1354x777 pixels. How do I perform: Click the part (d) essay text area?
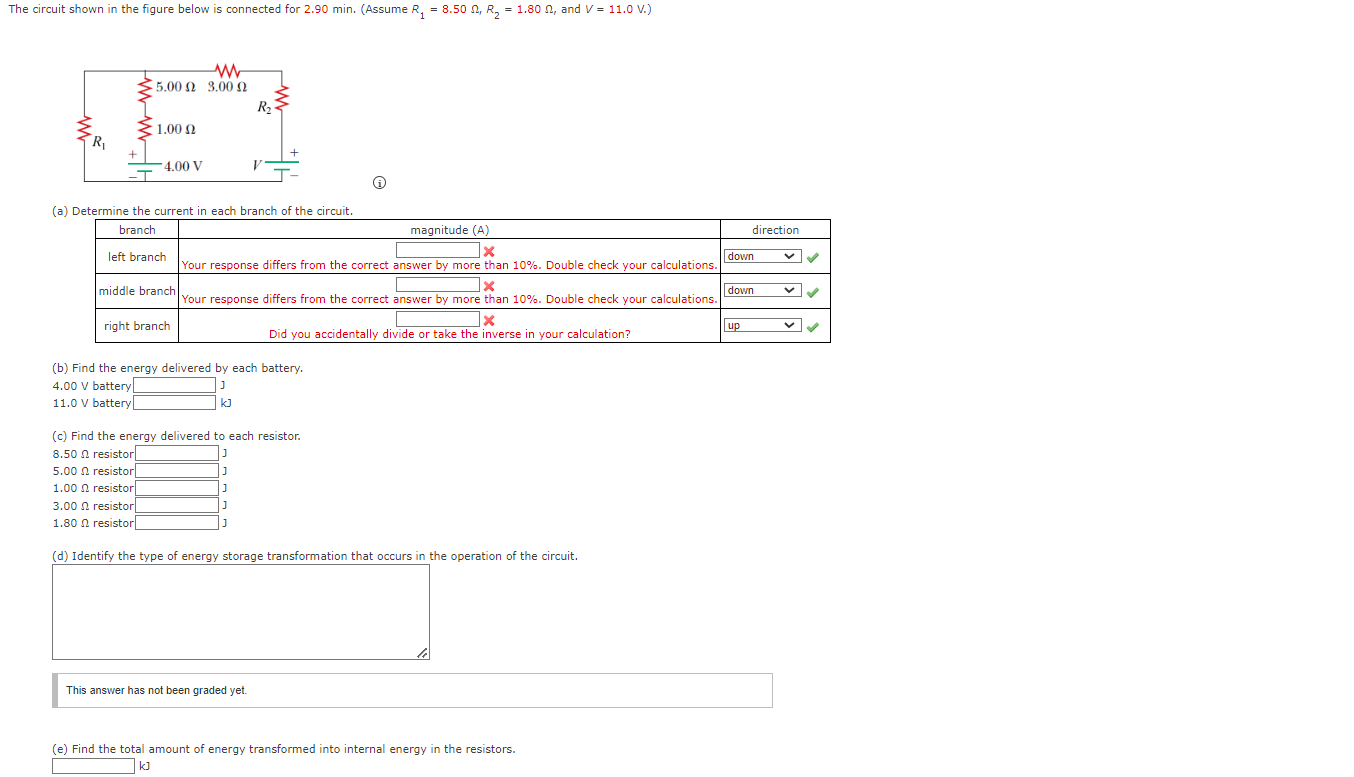click(241, 612)
